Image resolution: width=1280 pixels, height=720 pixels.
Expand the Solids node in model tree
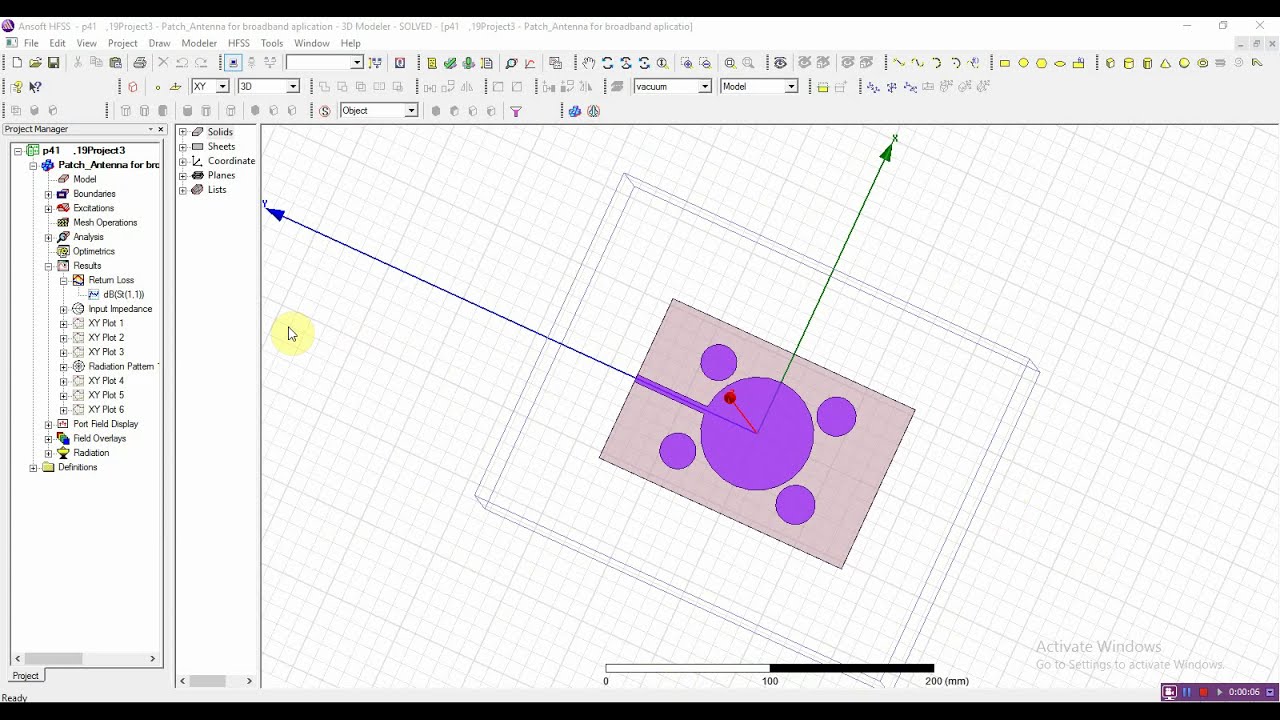click(x=183, y=132)
